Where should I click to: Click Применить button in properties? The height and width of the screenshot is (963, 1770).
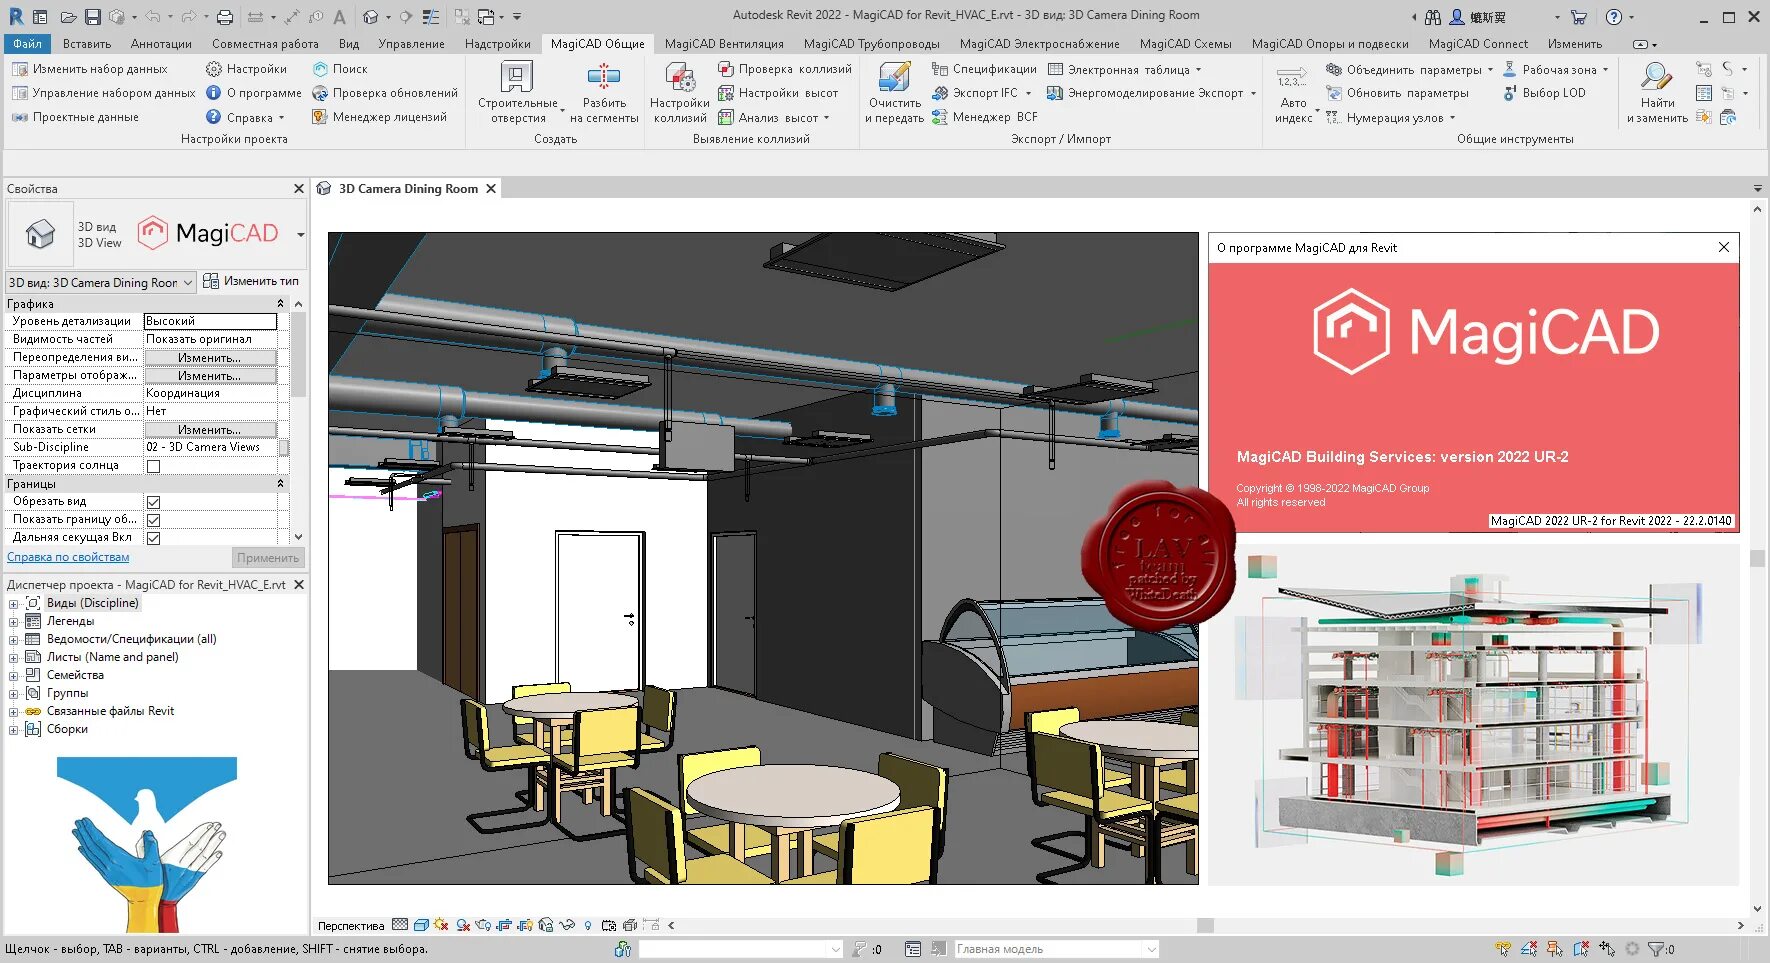click(268, 558)
